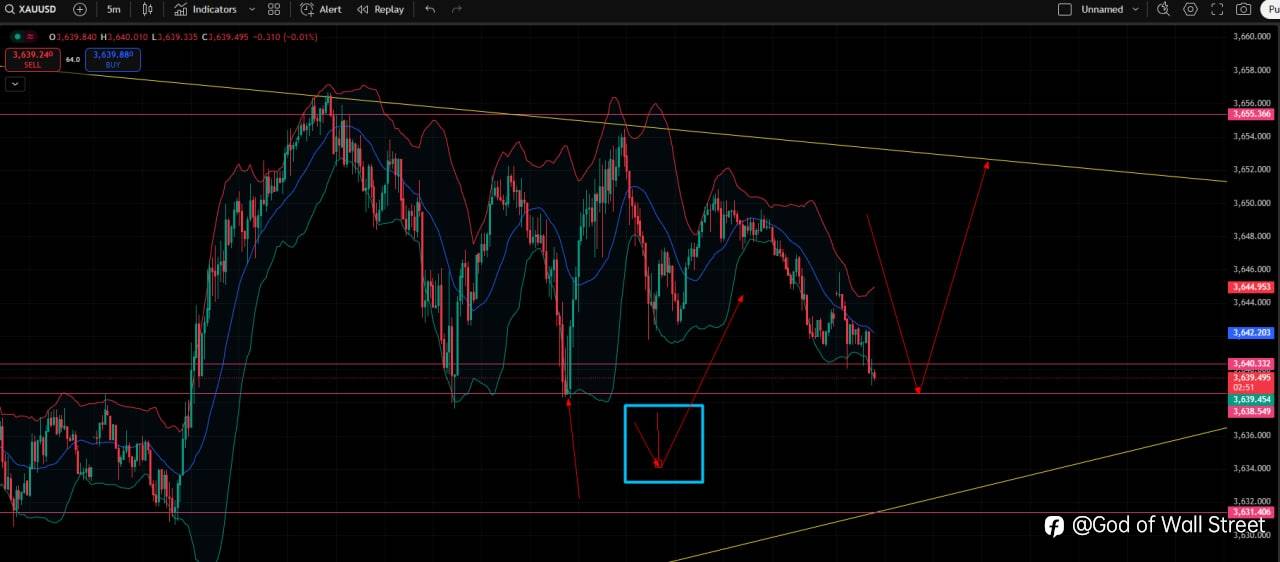Open the Indicators dialog

(x=205, y=9)
